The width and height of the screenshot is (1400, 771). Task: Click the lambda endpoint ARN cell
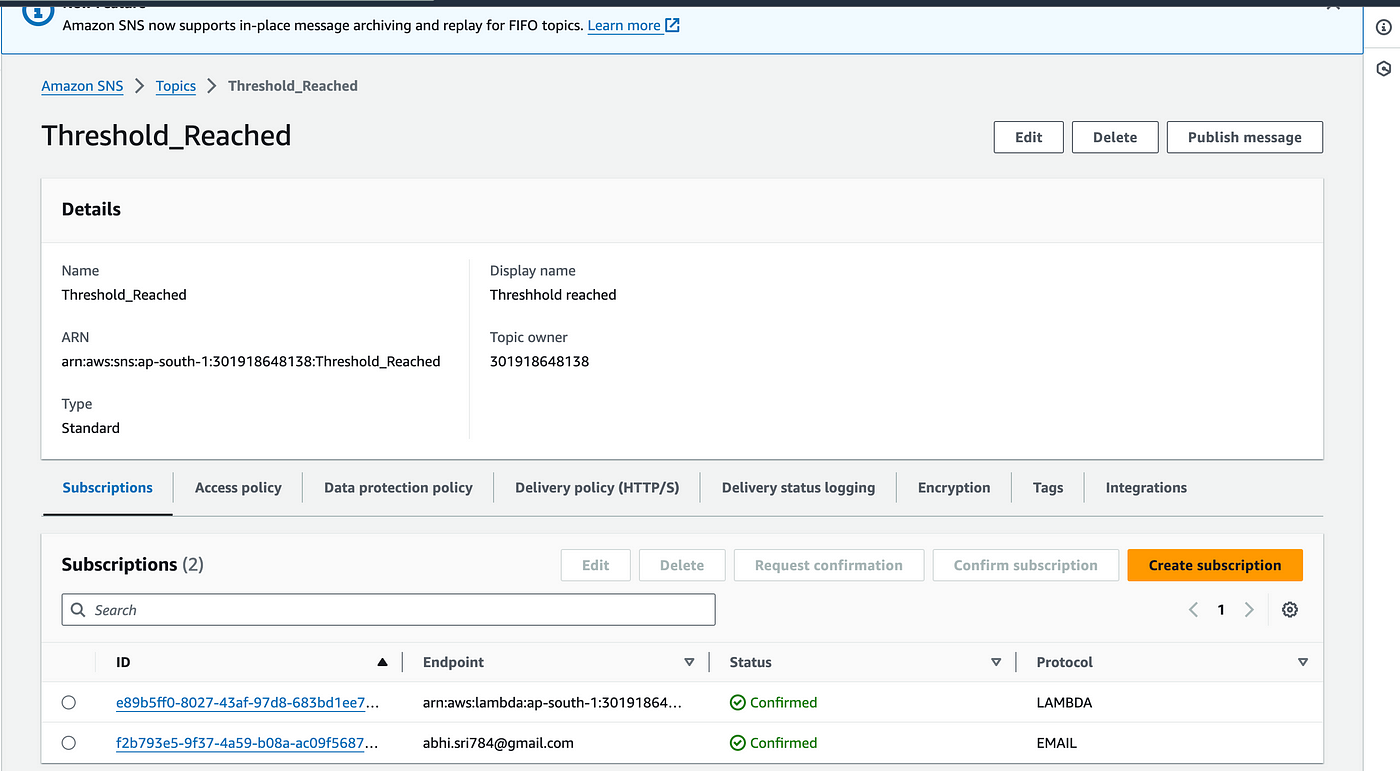pyautogui.click(x=553, y=703)
